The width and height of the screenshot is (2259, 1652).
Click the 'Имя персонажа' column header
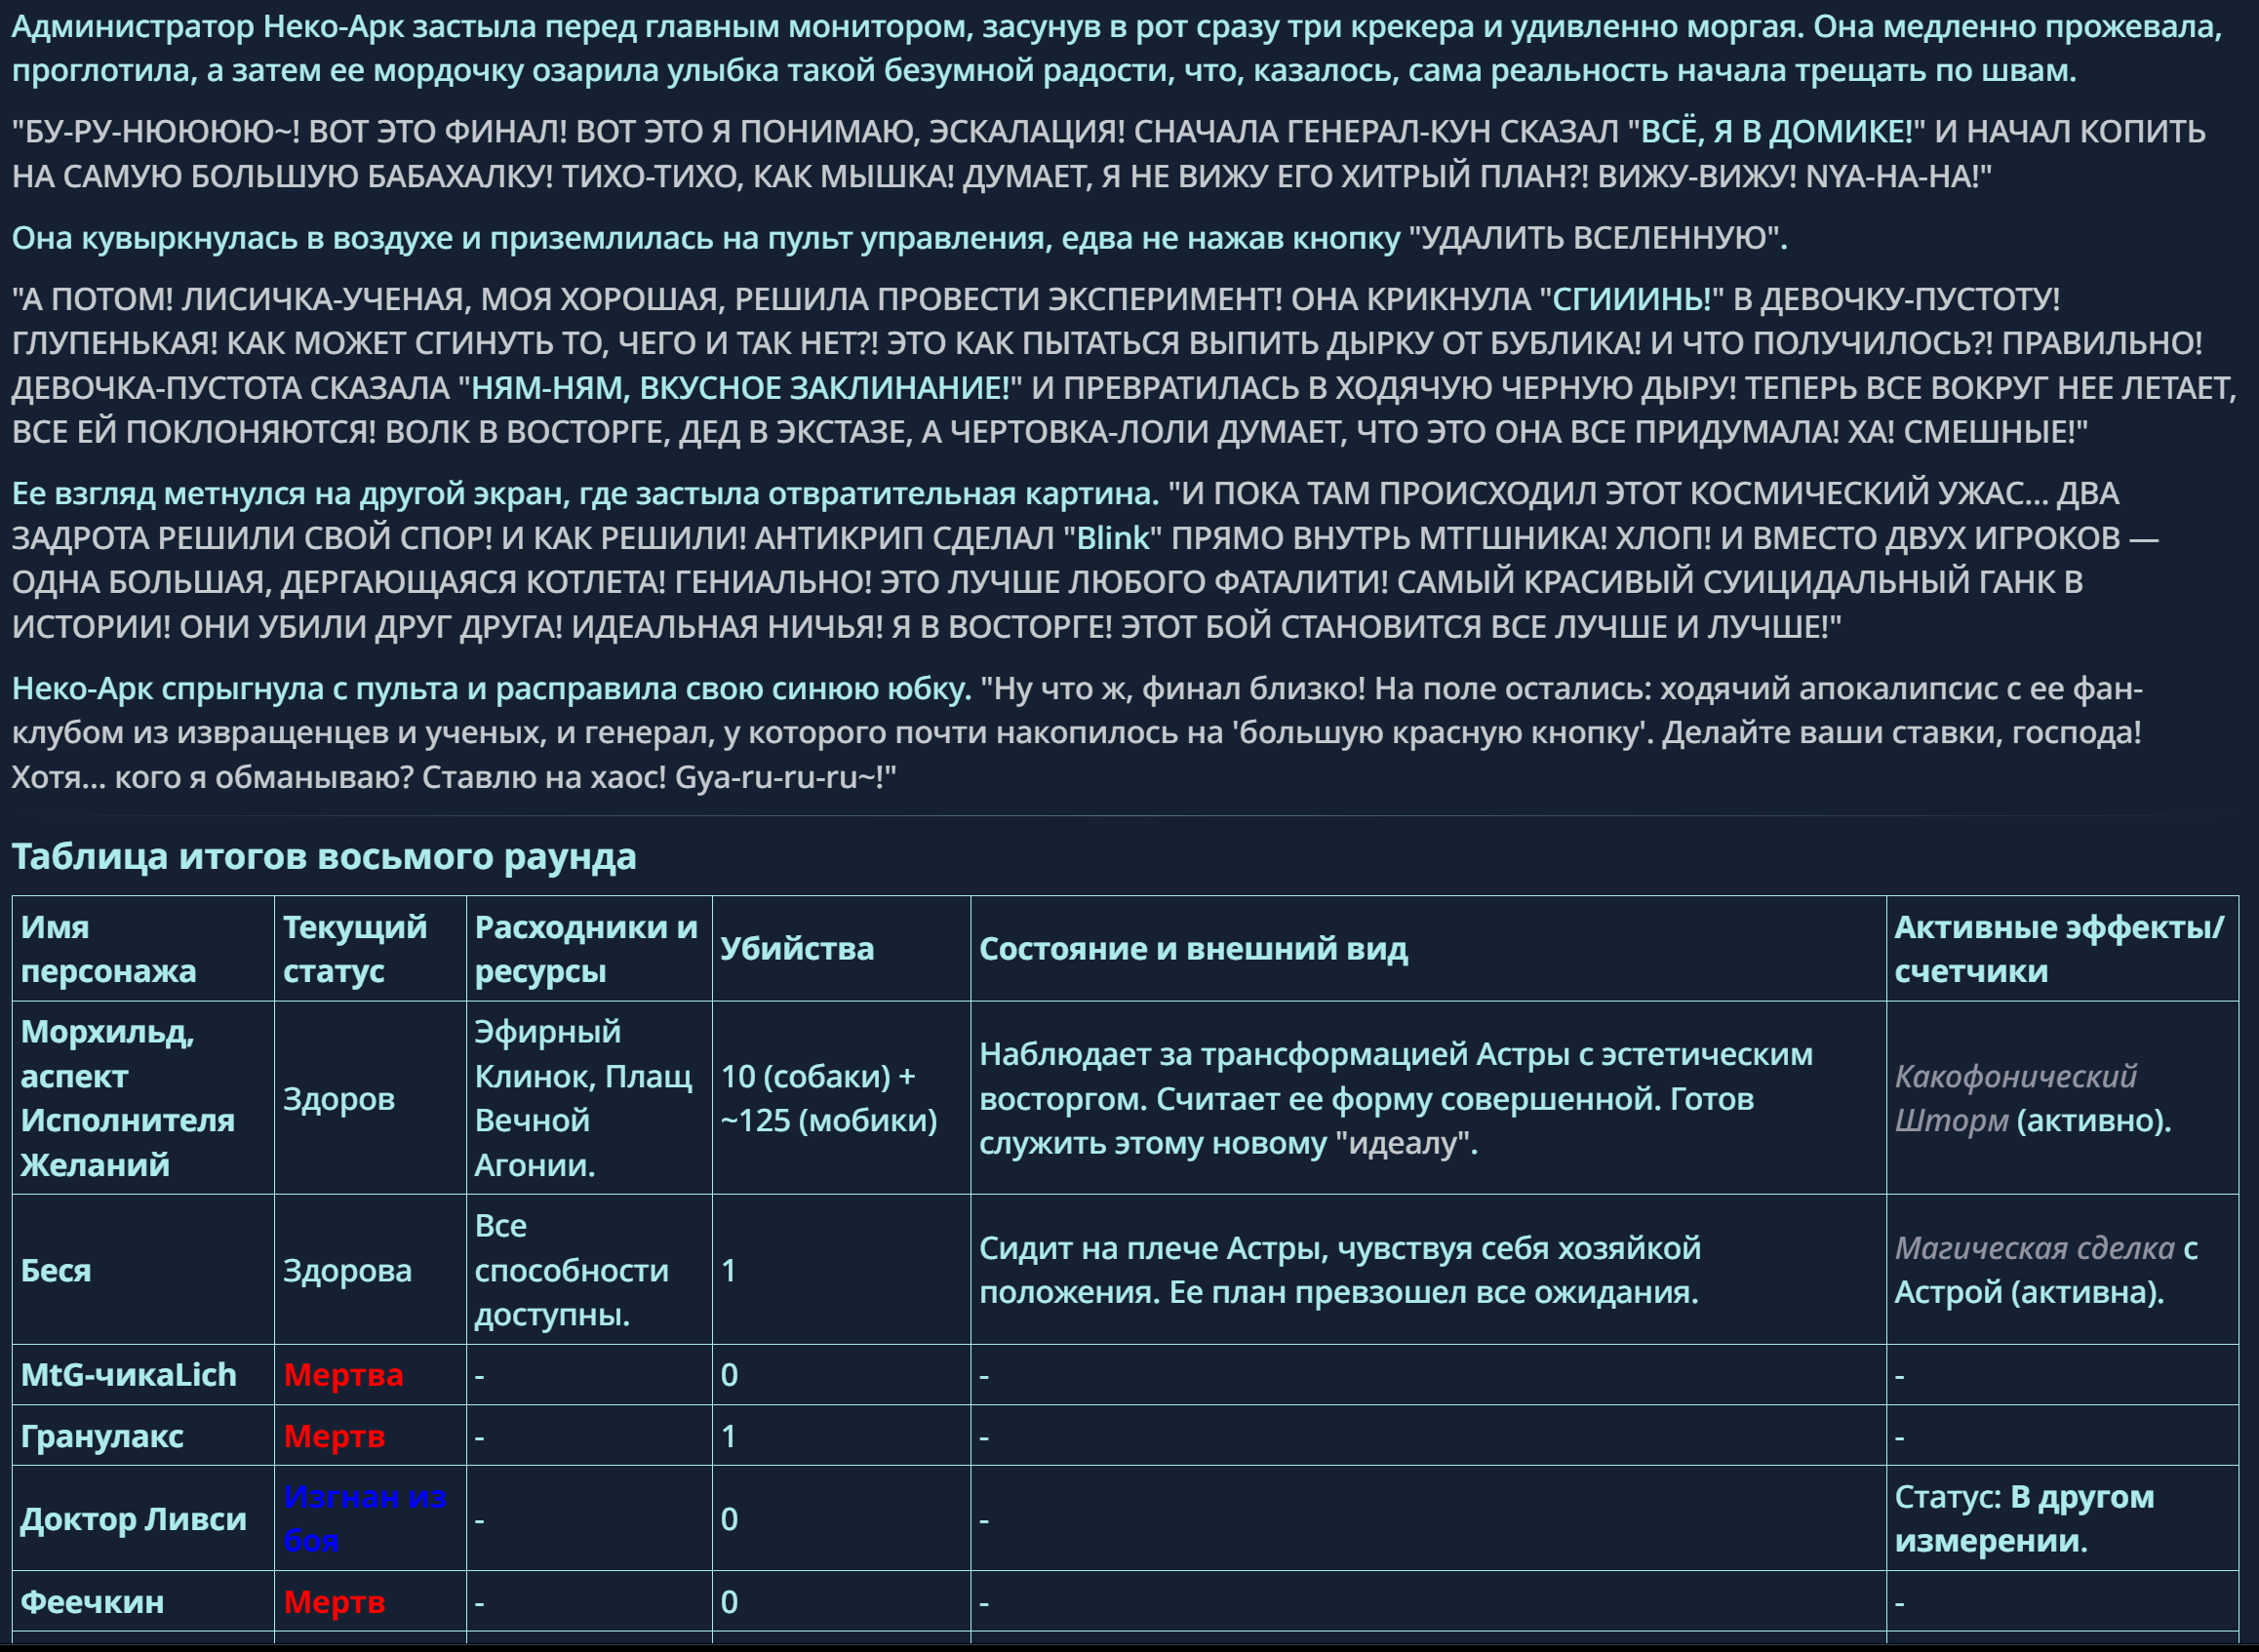click(108, 948)
